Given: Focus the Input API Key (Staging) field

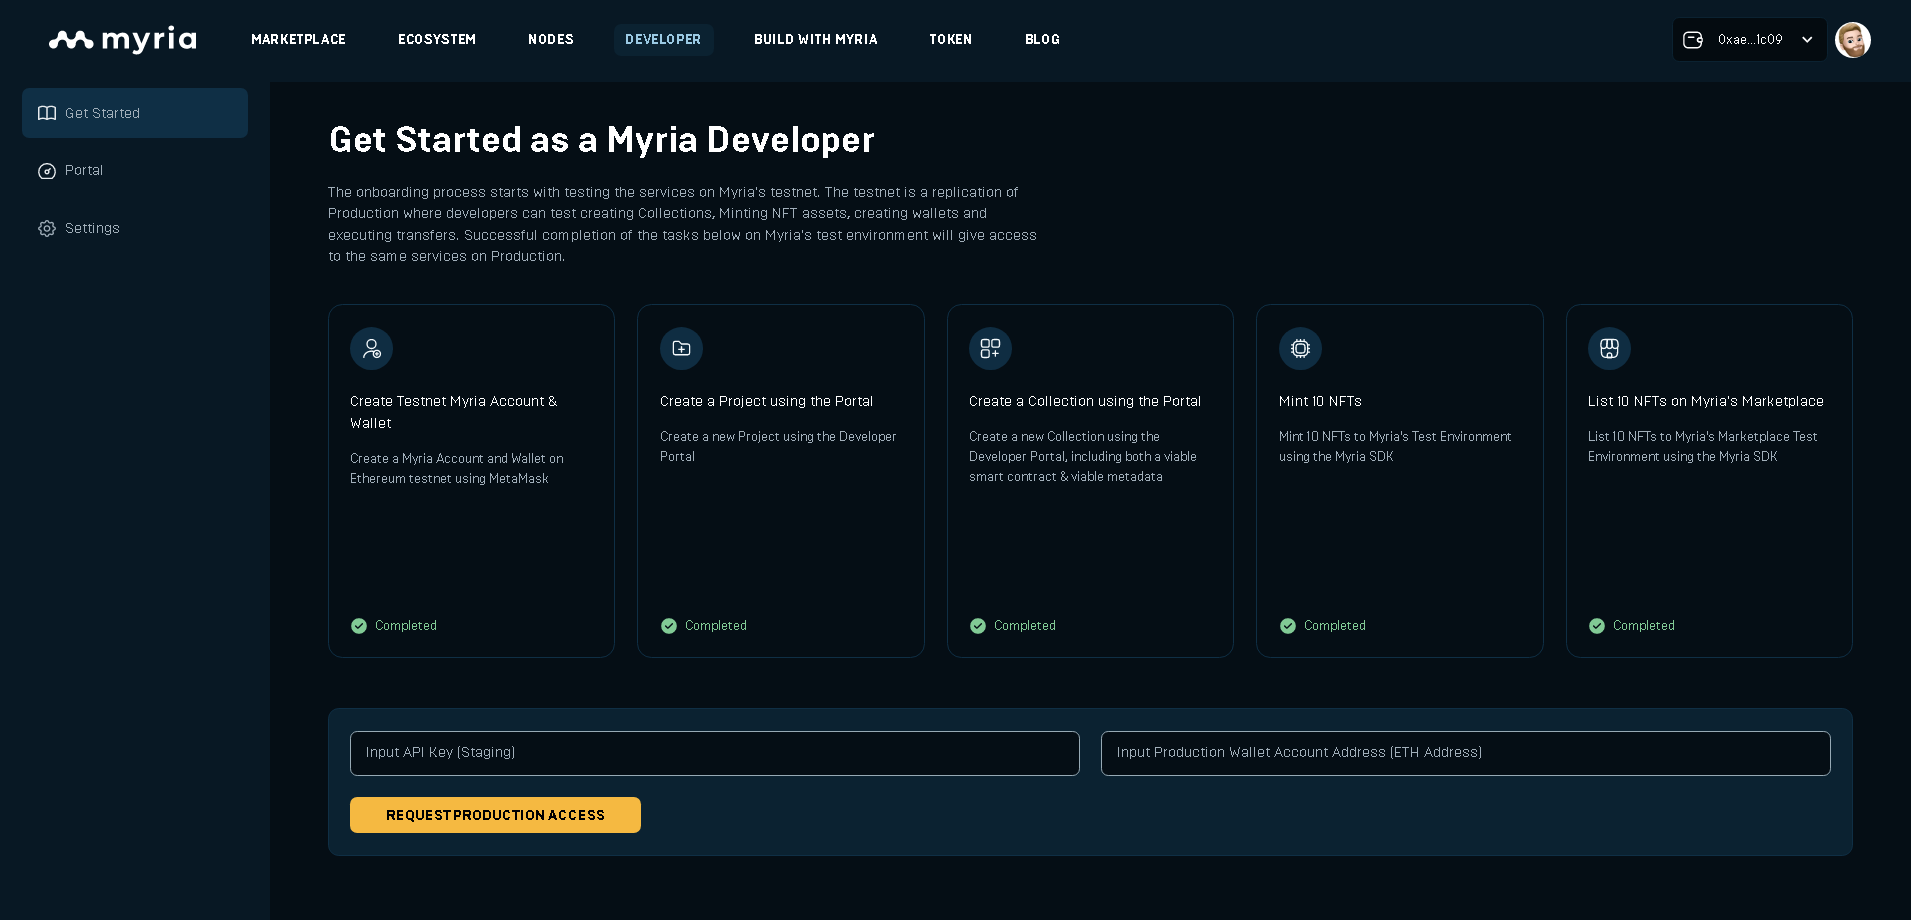Looking at the screenshot, I should (x=715, y=753).
